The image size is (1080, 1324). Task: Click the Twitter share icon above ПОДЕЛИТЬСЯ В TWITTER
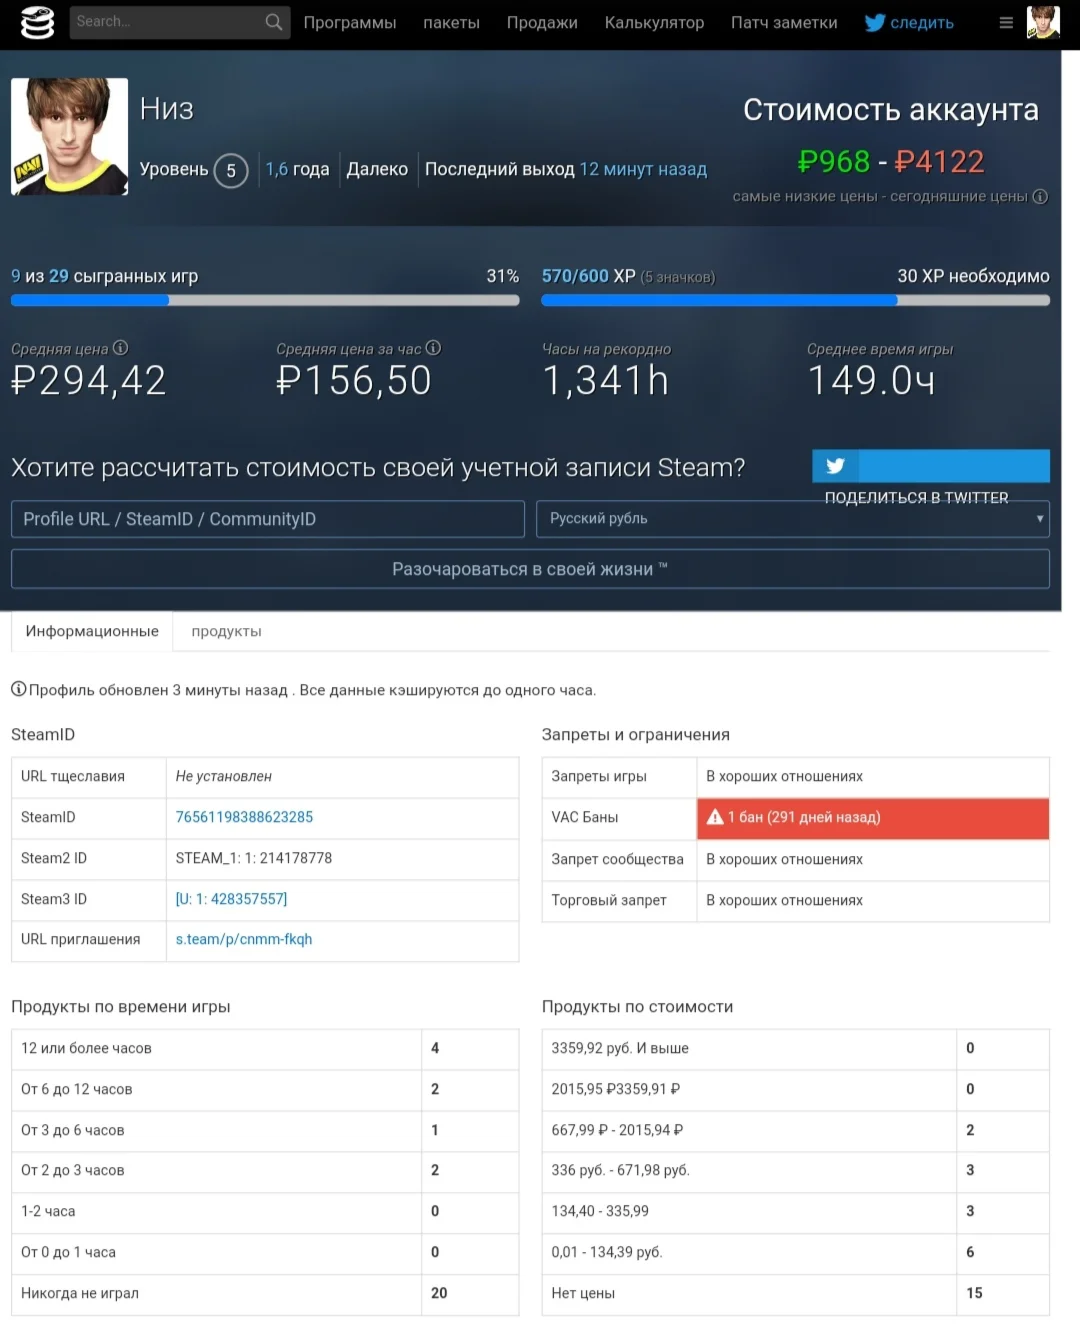[x=836, y=466]
